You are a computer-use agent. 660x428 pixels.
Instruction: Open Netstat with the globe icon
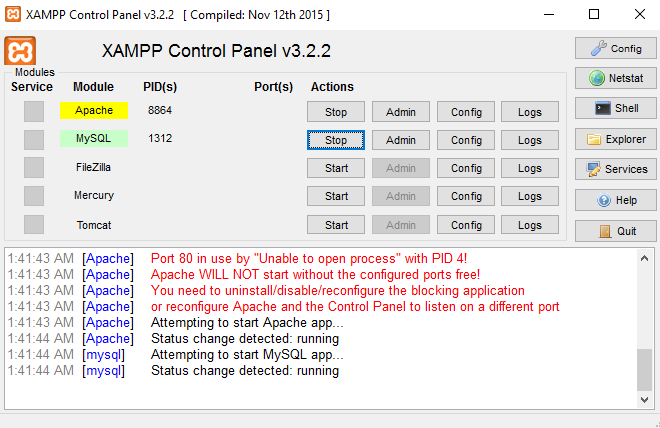click(615, 78)
